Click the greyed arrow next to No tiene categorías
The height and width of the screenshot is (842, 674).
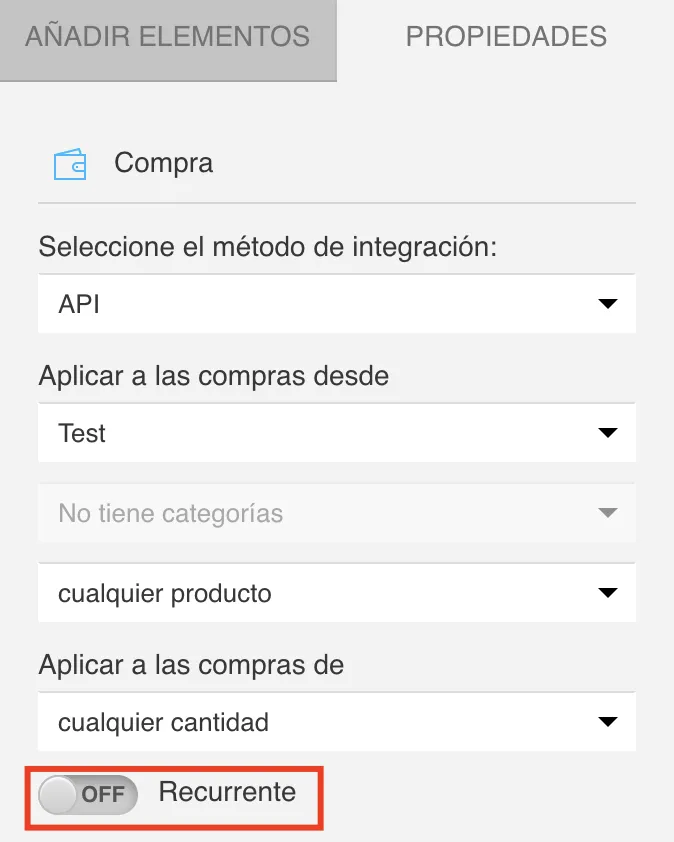pos(607,513)
